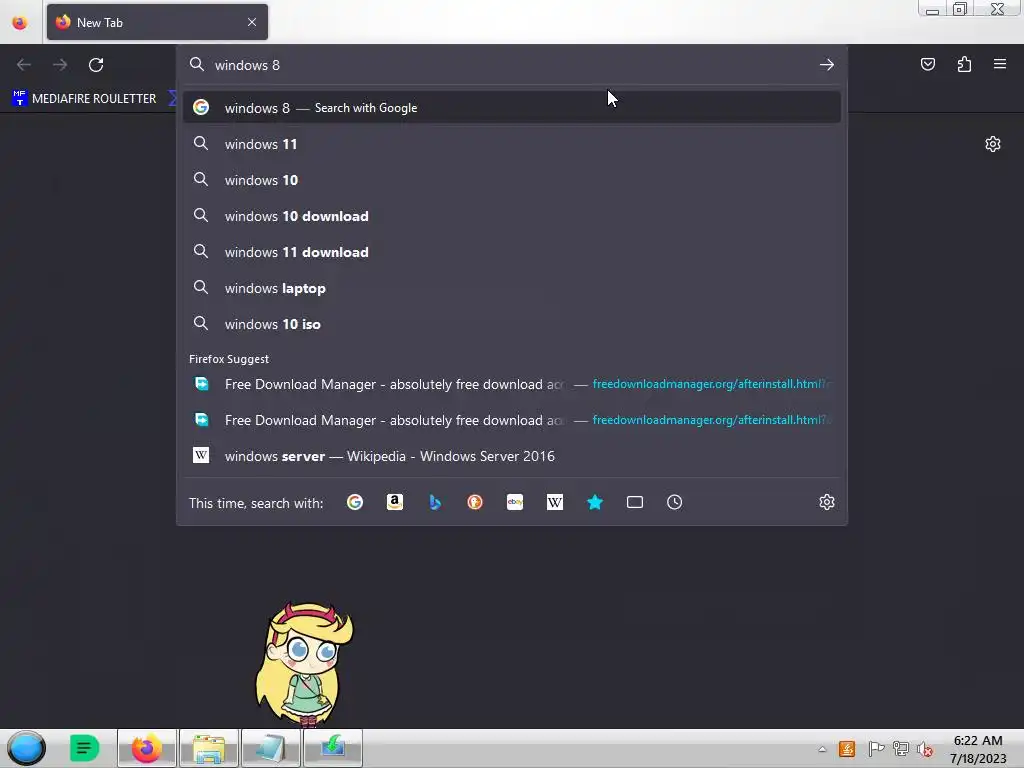Open MEDIAFIRE ROULETTER bookmark
This screenshot has width=1024, height=768.
point(84,99)
